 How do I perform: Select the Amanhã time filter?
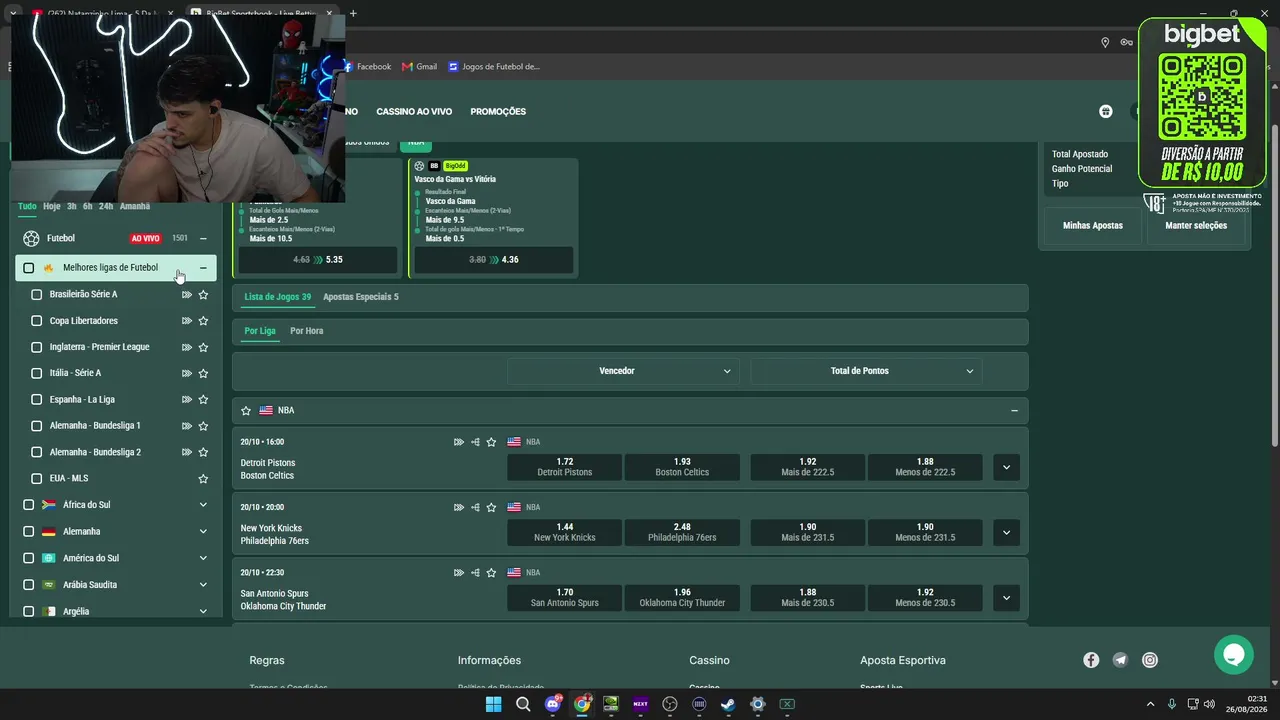(135, 206)
